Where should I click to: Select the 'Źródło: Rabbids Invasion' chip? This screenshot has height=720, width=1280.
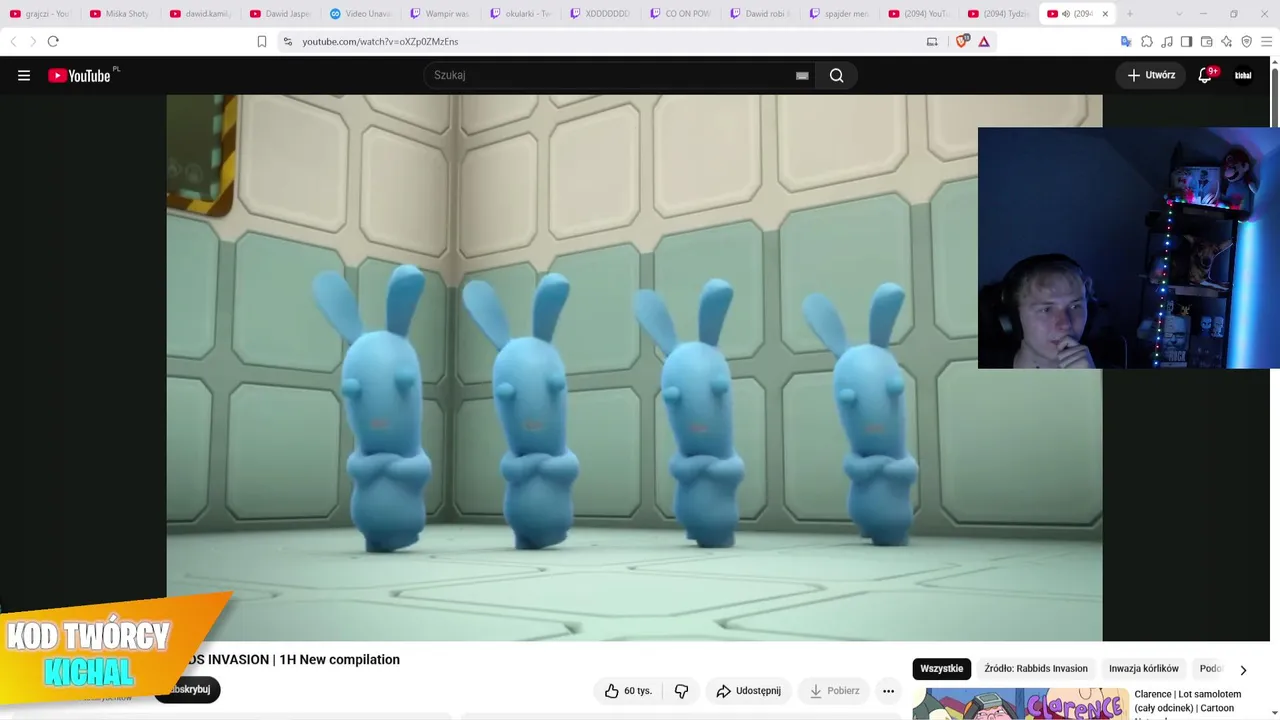1036,669
